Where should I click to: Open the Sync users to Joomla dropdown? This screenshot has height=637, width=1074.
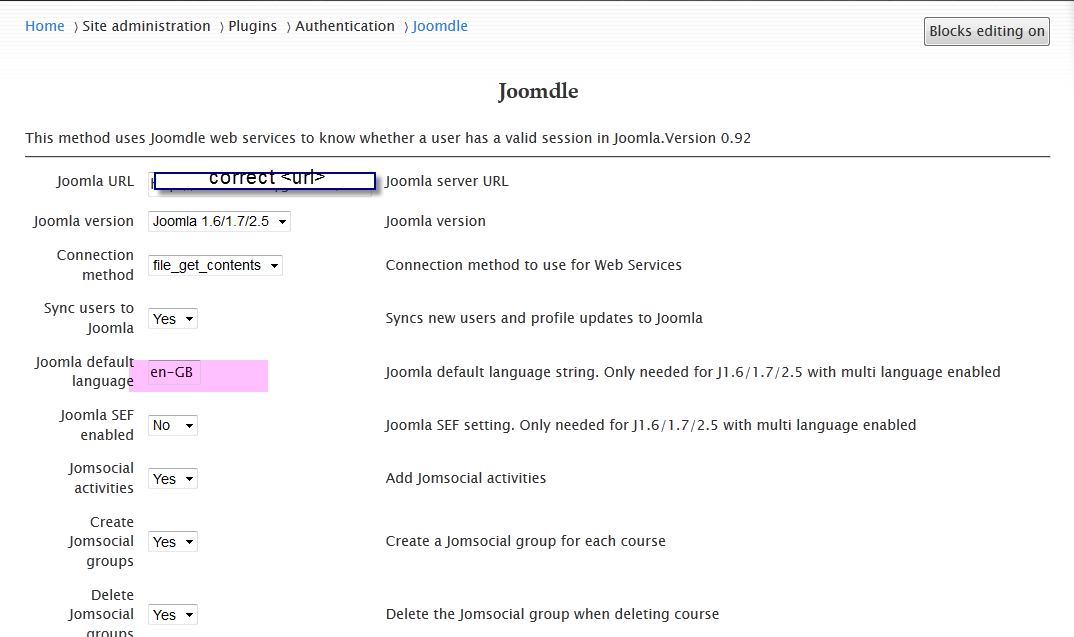[x=173, y=319]
